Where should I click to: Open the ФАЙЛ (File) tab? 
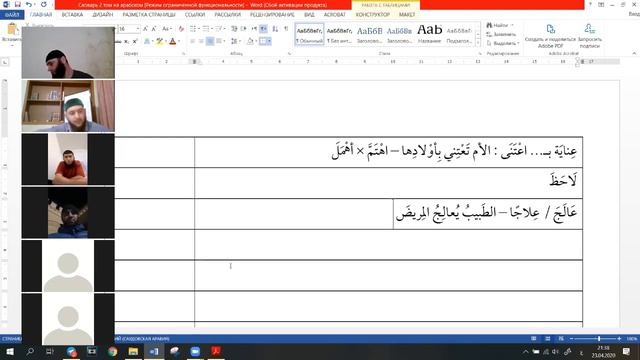point(12,15)
